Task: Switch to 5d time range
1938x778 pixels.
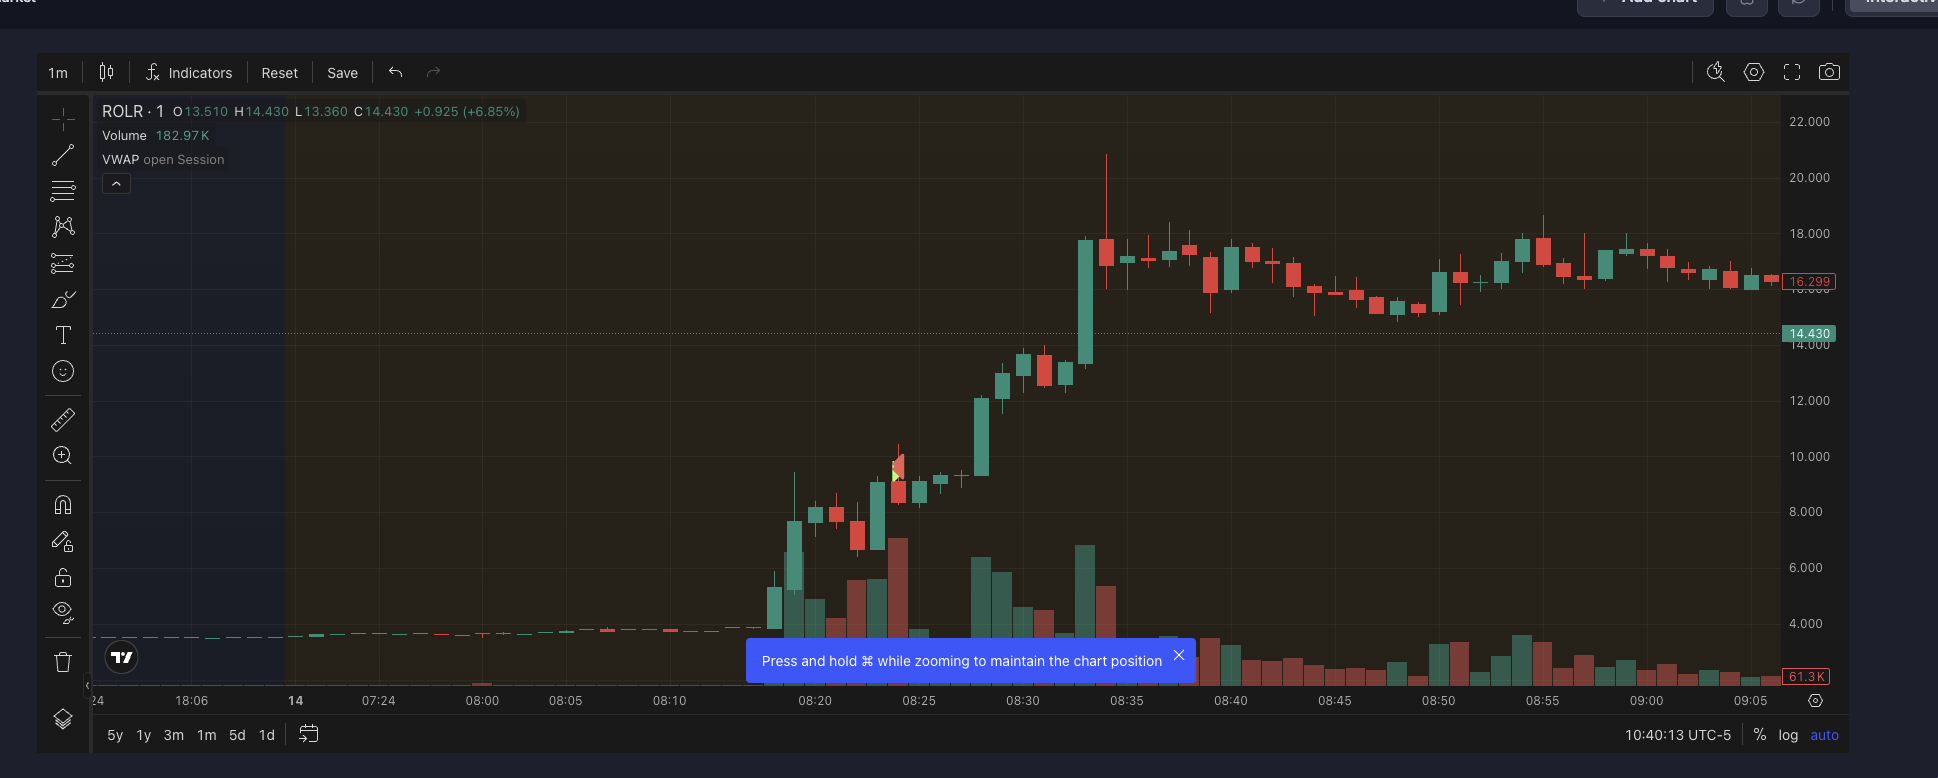Action: tap(237, 735)
